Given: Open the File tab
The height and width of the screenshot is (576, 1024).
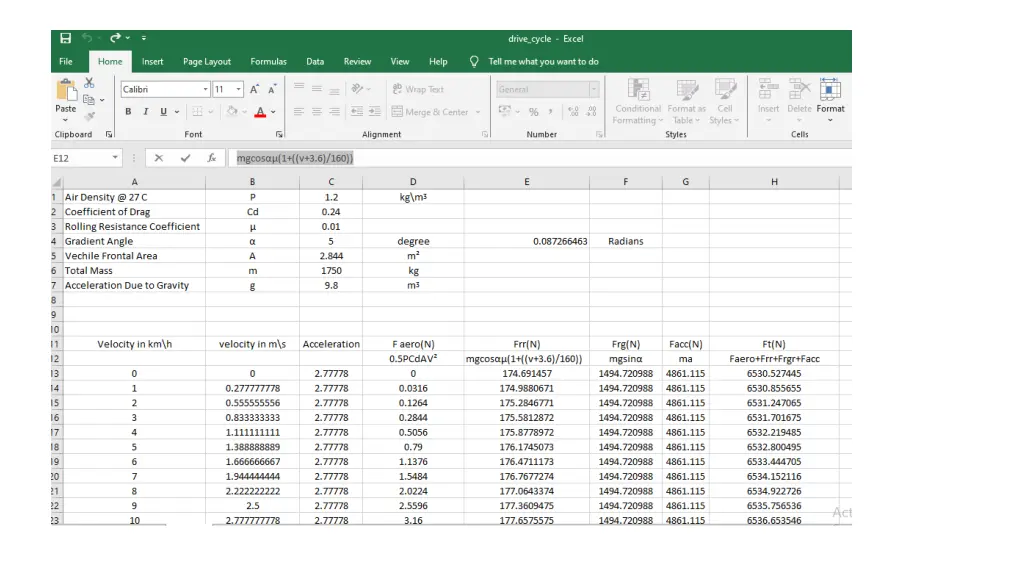Looking at the screenshot, I should (66, 61).
